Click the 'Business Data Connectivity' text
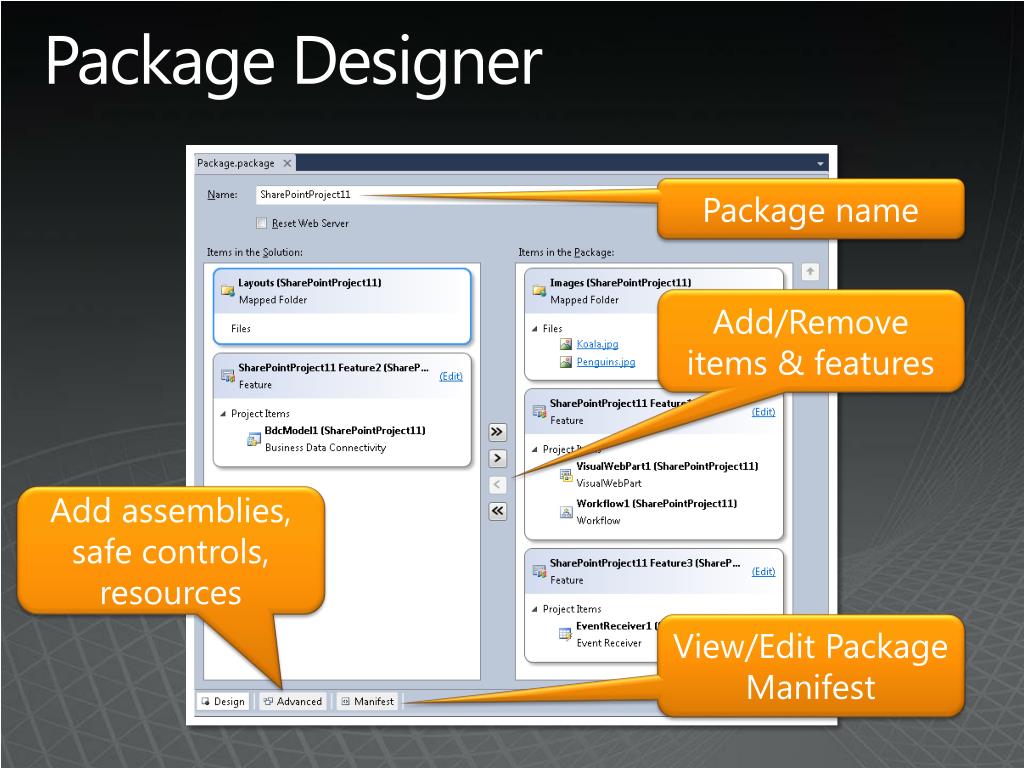Screen dimensions: 1024x768 (325, 448)
